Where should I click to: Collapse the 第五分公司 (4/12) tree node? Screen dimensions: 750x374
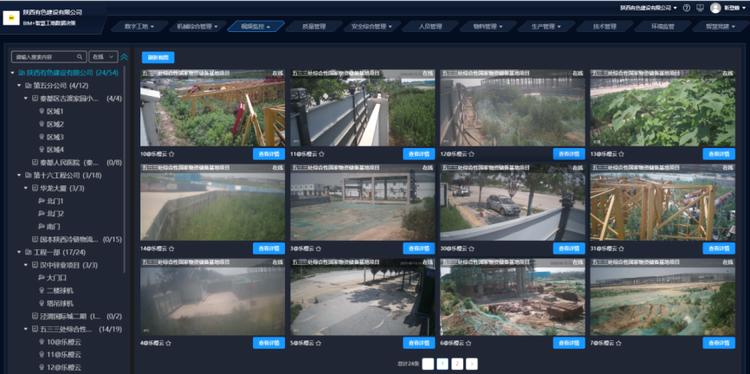pyautogui.click(x=20, y=86)
